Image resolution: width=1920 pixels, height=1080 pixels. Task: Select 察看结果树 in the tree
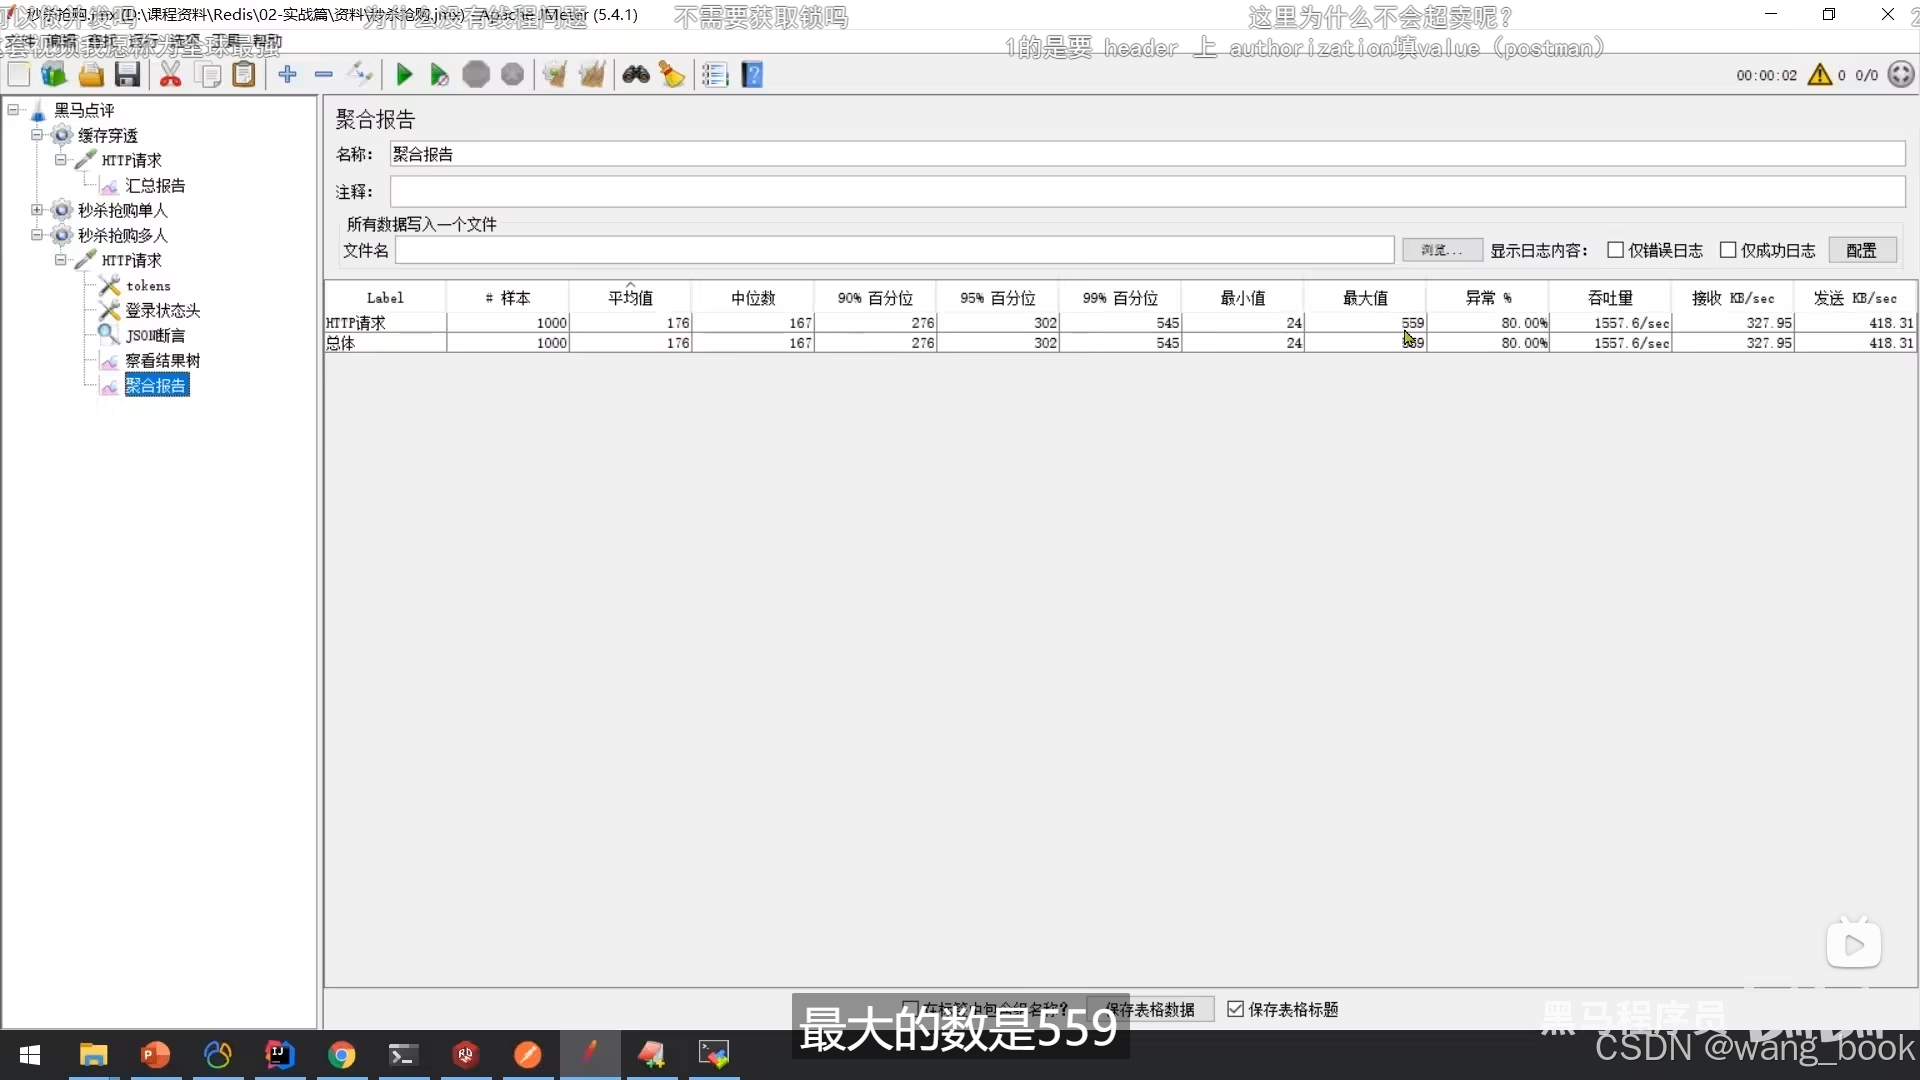click(163, 360)
